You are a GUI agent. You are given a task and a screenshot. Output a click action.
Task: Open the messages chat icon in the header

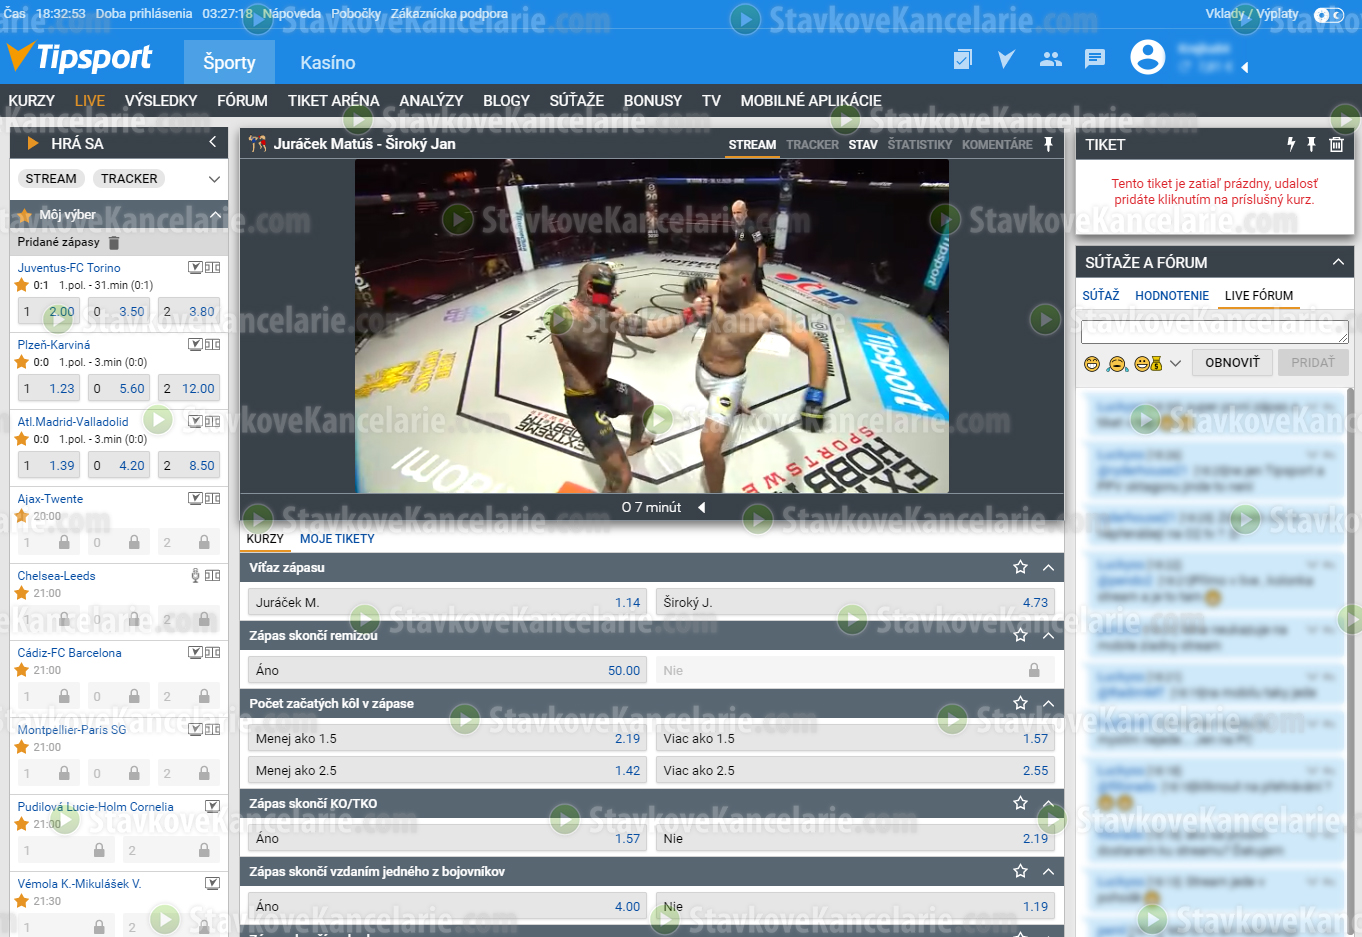tap(1095, 59)
